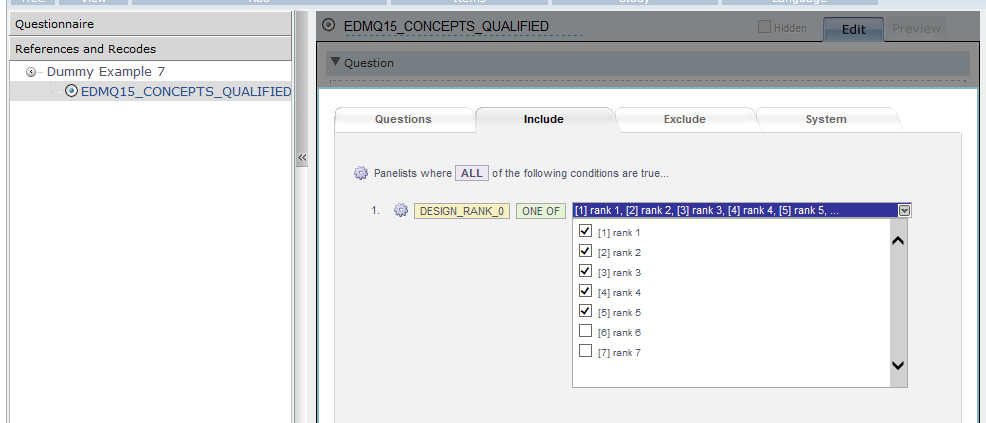986x423 pixels.
Task: Select EDMQ15_CONCEPTS_QUALIFIED in the tree
Action: pyautogui.click(x=186, y=92)
